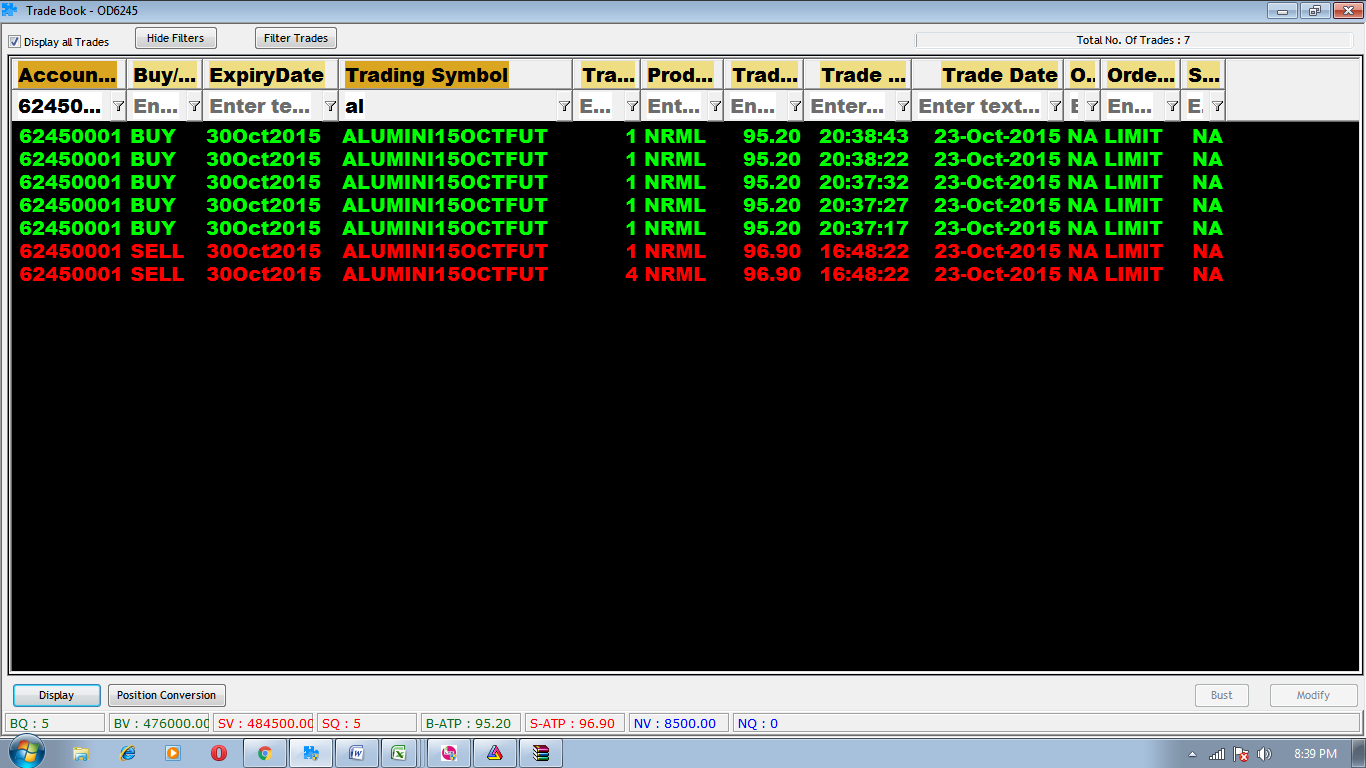1366x768 pixels.
Task: Switch to Google Chrome in the taskbar
Action: (265, 753)
